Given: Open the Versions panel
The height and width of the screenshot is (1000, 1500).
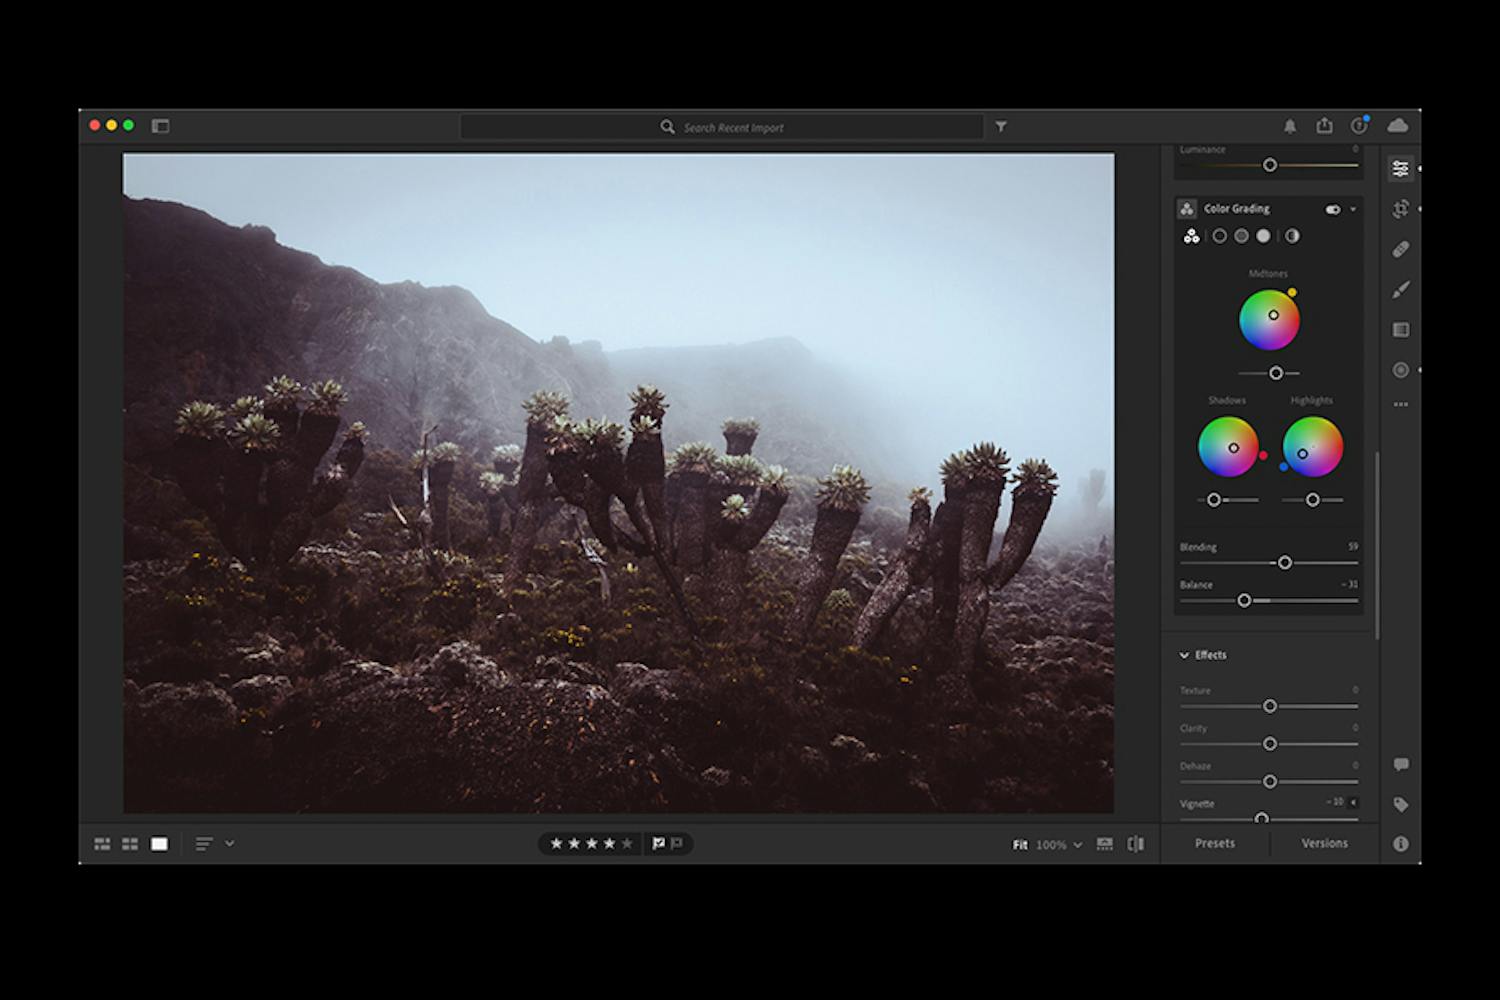Looking at the screenshot, I should click(1325, 843).
